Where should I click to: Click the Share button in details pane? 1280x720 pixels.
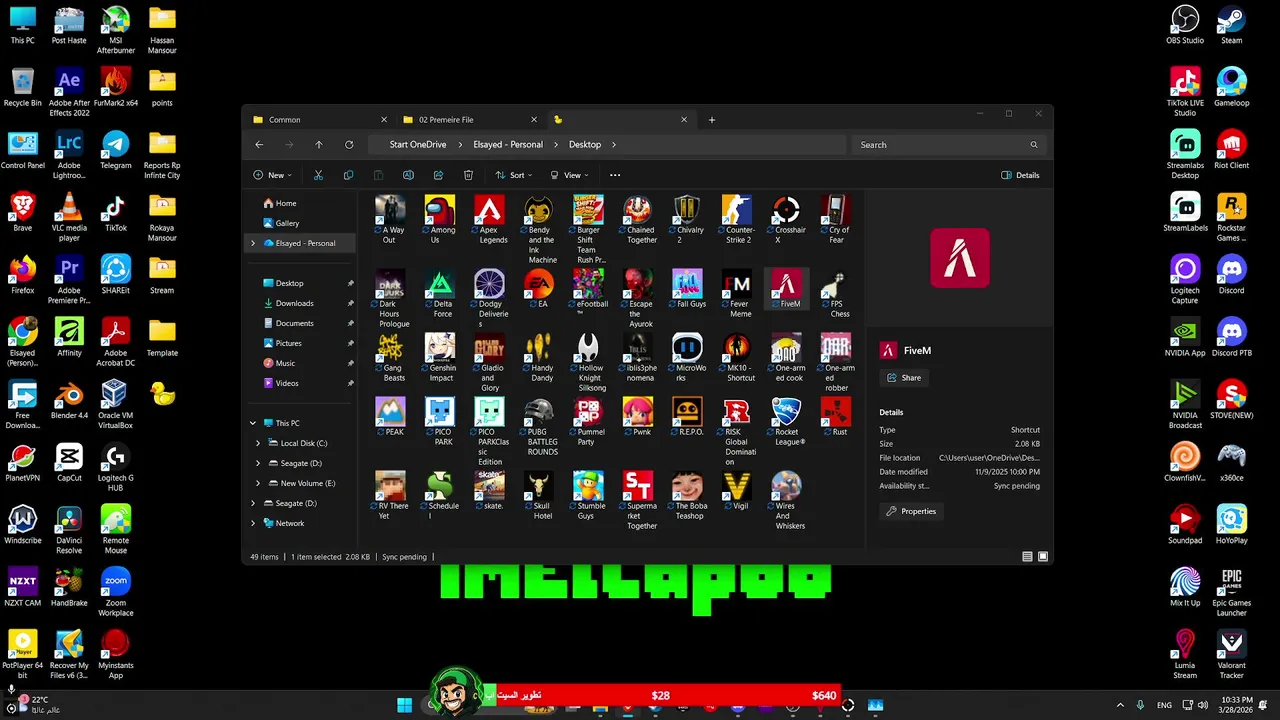[x=904, y=378]
